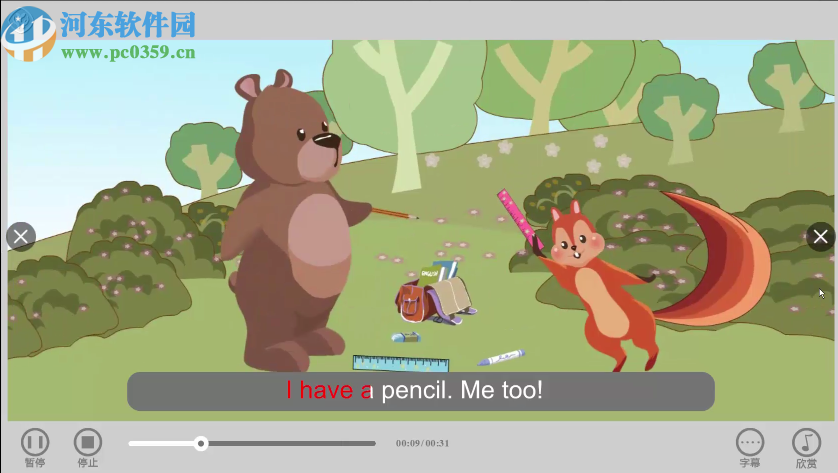This screenshot has height=473, width=838.
Task: Click the schoolbag in the scene
Action: pos(434,294)
